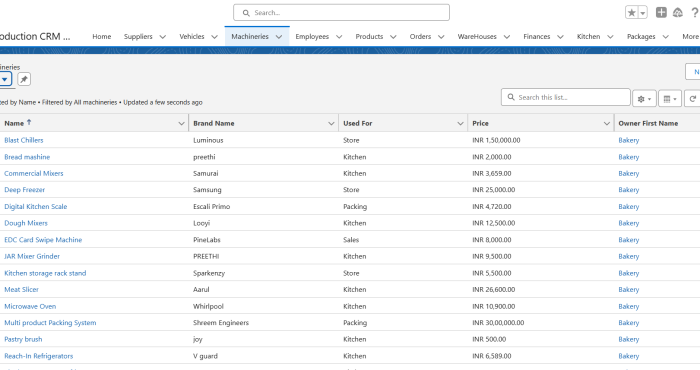The width and height of the screenshot is (700, 370).
Task: Expand the Vehicles tab menu
Action: pos(214,37)
